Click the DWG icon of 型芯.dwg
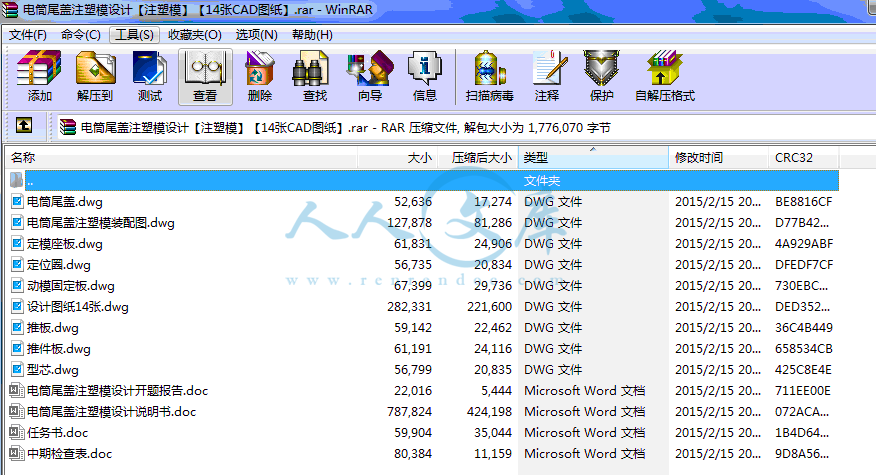Viewport: 876px width, 475px height. 17,369
